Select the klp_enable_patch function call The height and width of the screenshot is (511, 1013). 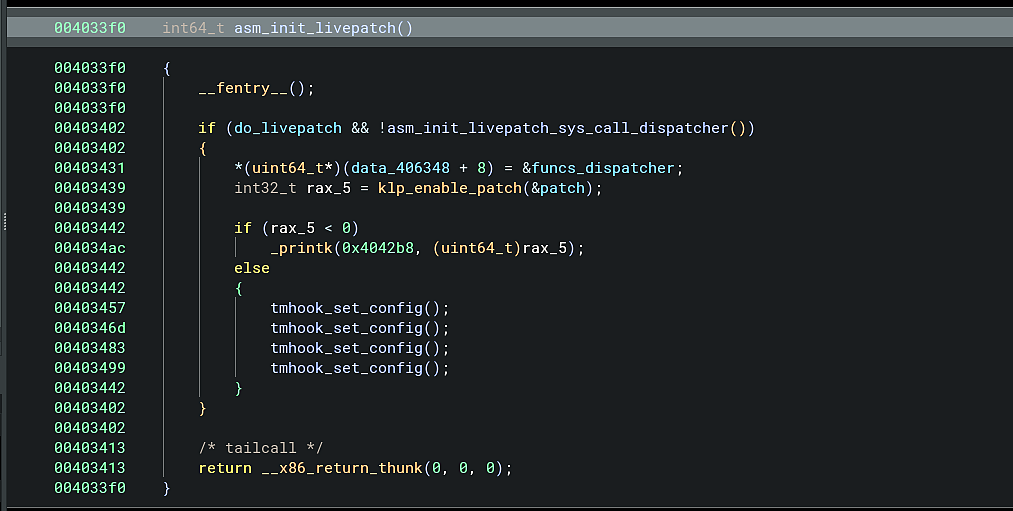click(x=450, y=188)
